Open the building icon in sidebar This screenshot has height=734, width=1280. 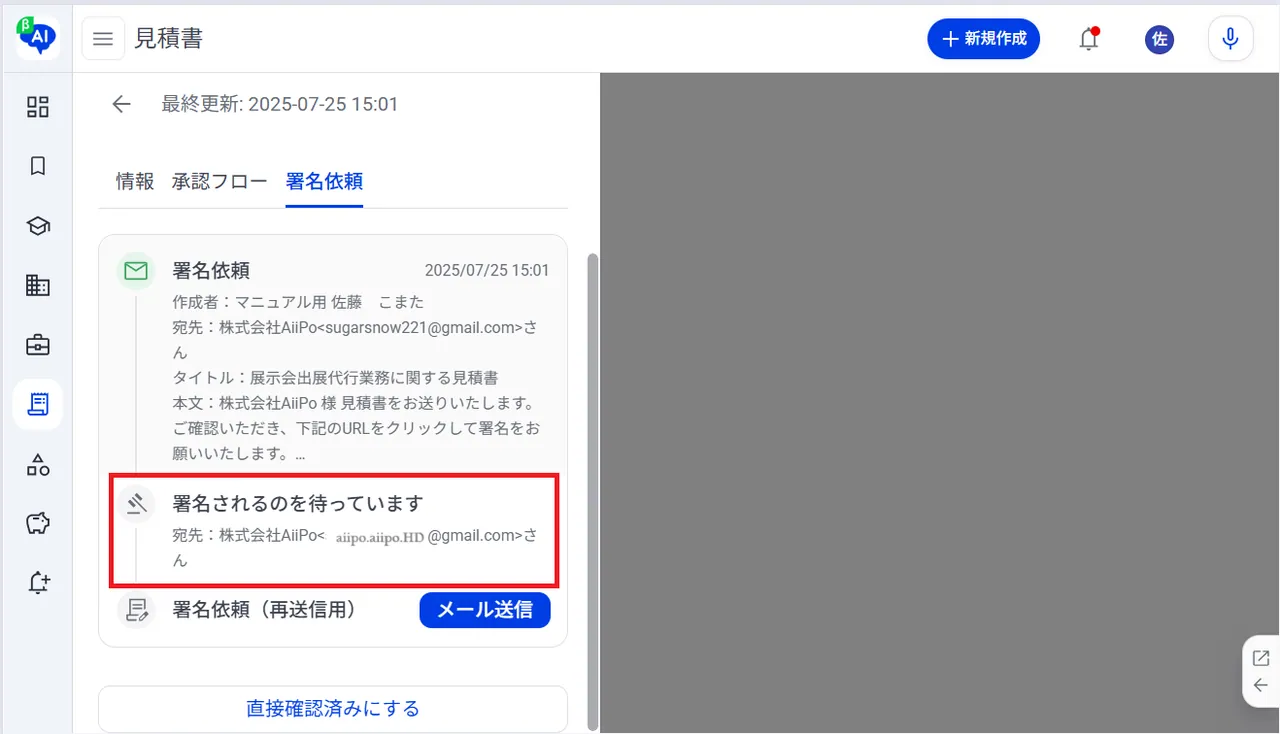38,285
